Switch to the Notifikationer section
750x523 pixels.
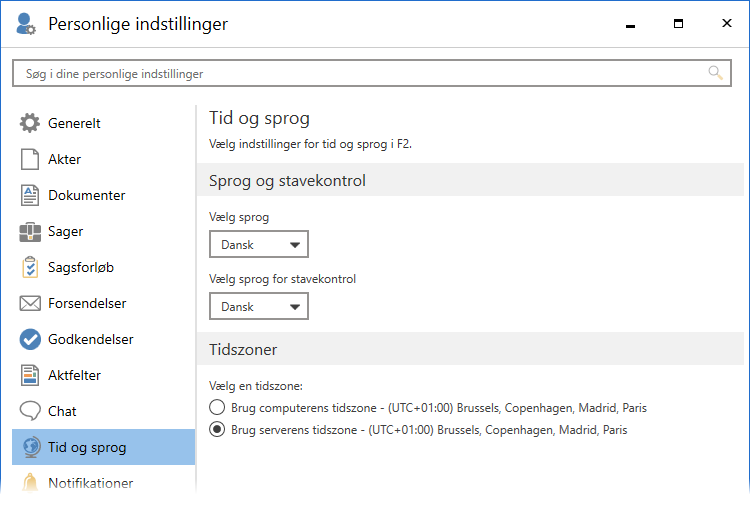click(x=90, y=483)
